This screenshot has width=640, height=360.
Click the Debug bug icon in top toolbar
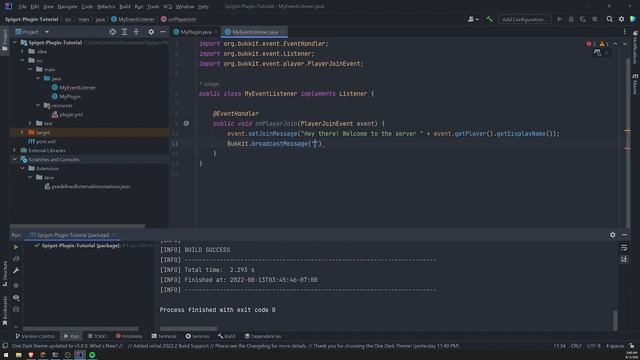tap(571, 19)
